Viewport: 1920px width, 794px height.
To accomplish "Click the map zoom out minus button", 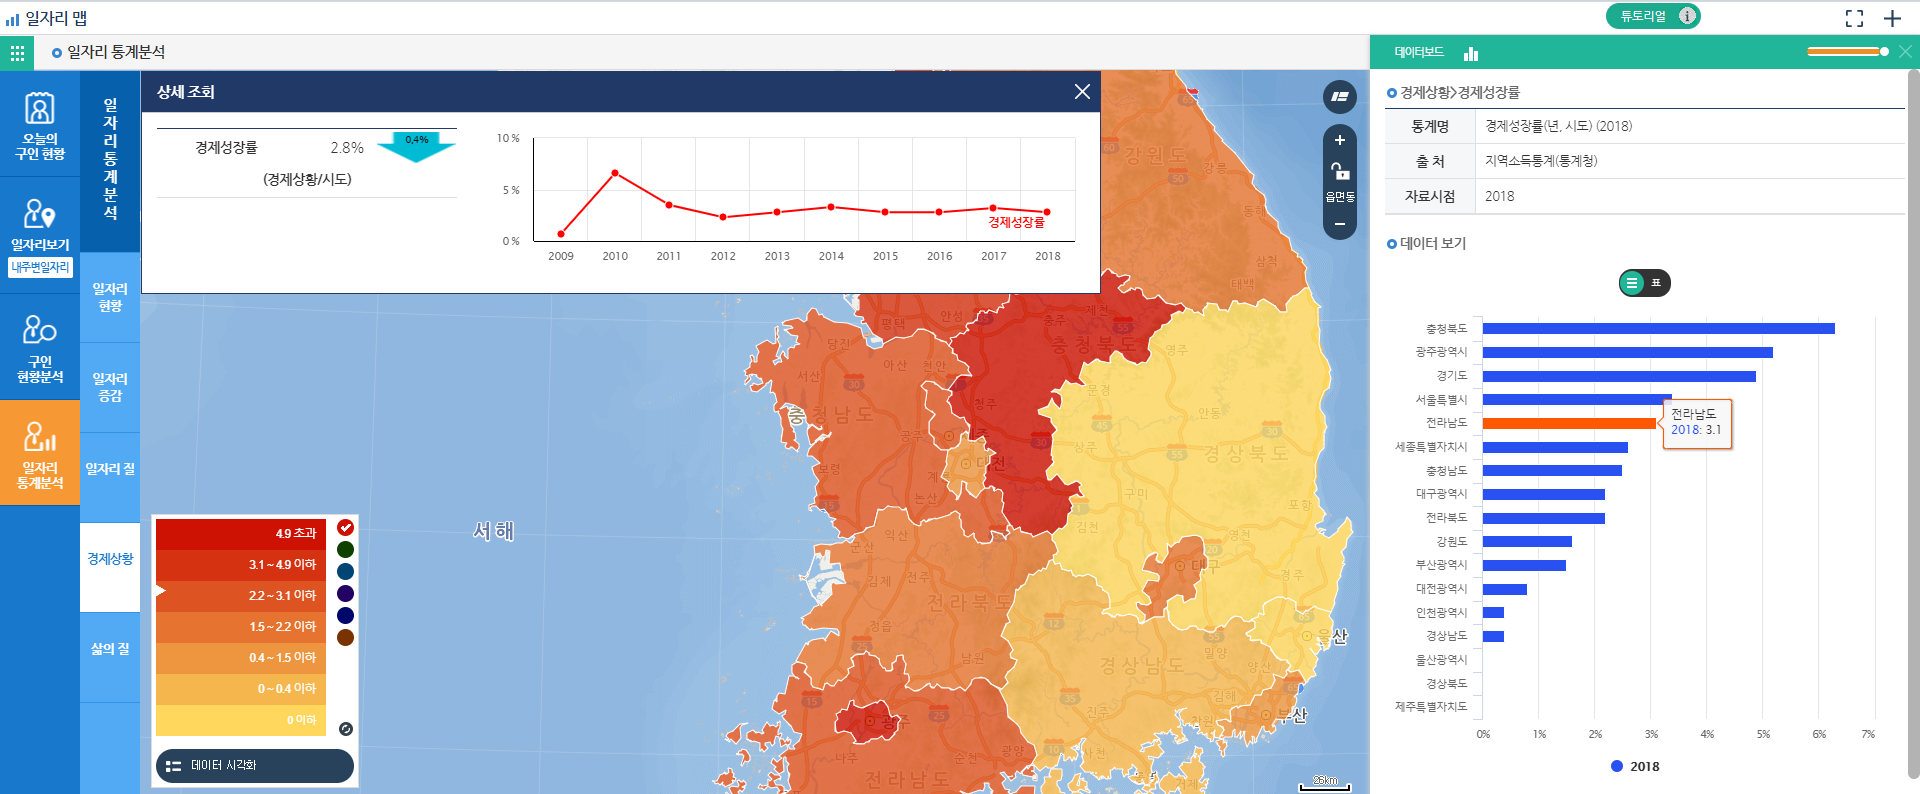I will point(1339,224).
